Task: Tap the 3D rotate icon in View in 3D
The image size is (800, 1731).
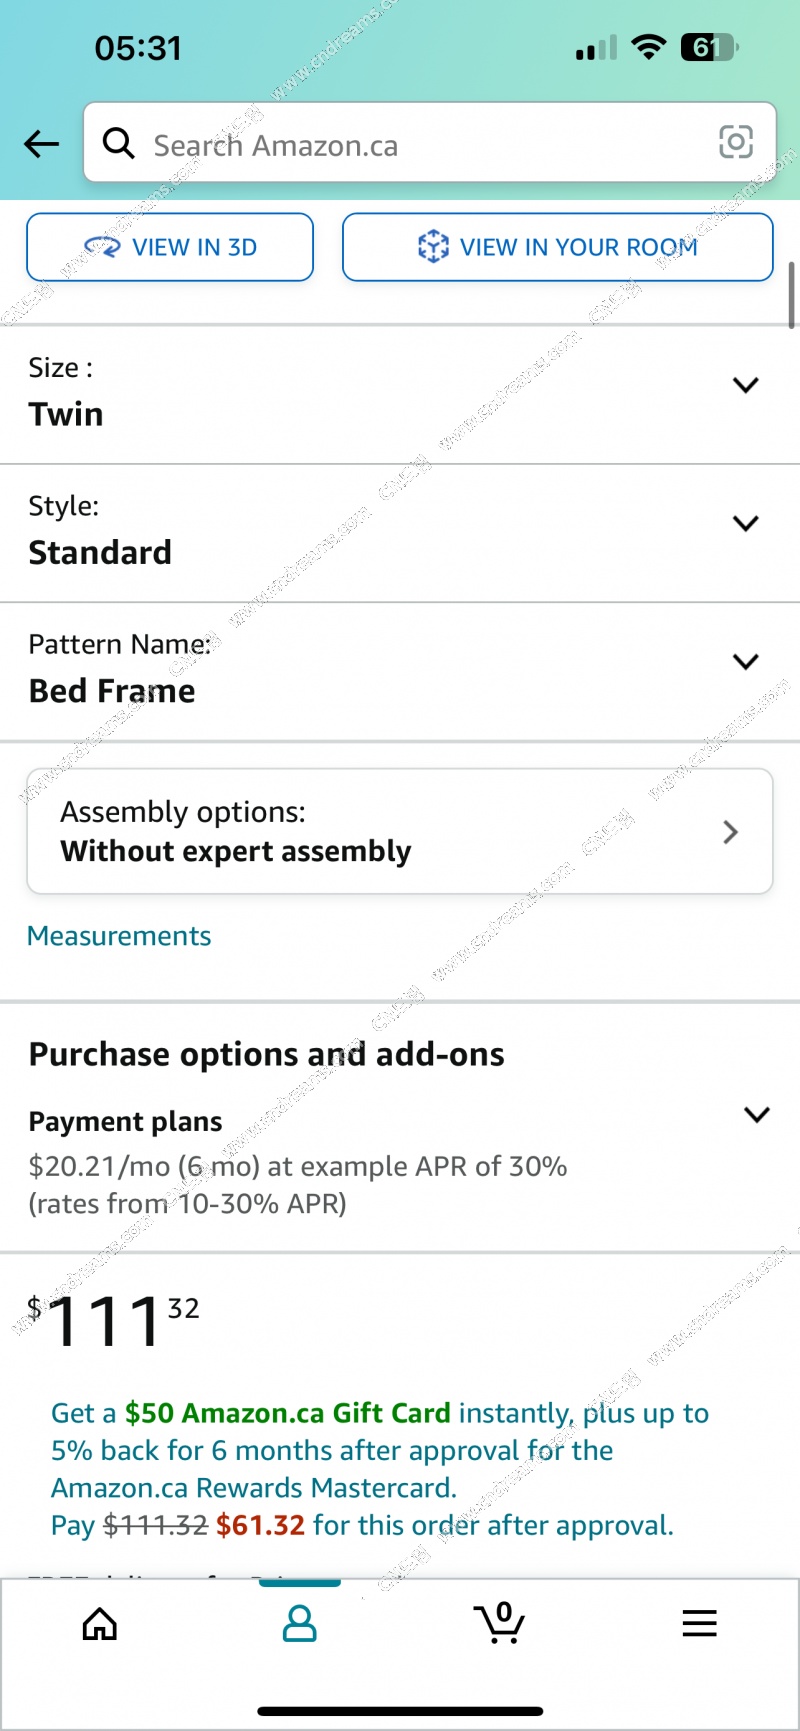Action: [102, 246]
